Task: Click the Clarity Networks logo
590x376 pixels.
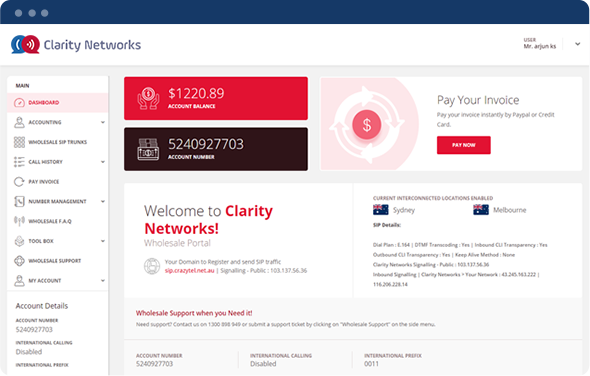Action: (76, 45)
